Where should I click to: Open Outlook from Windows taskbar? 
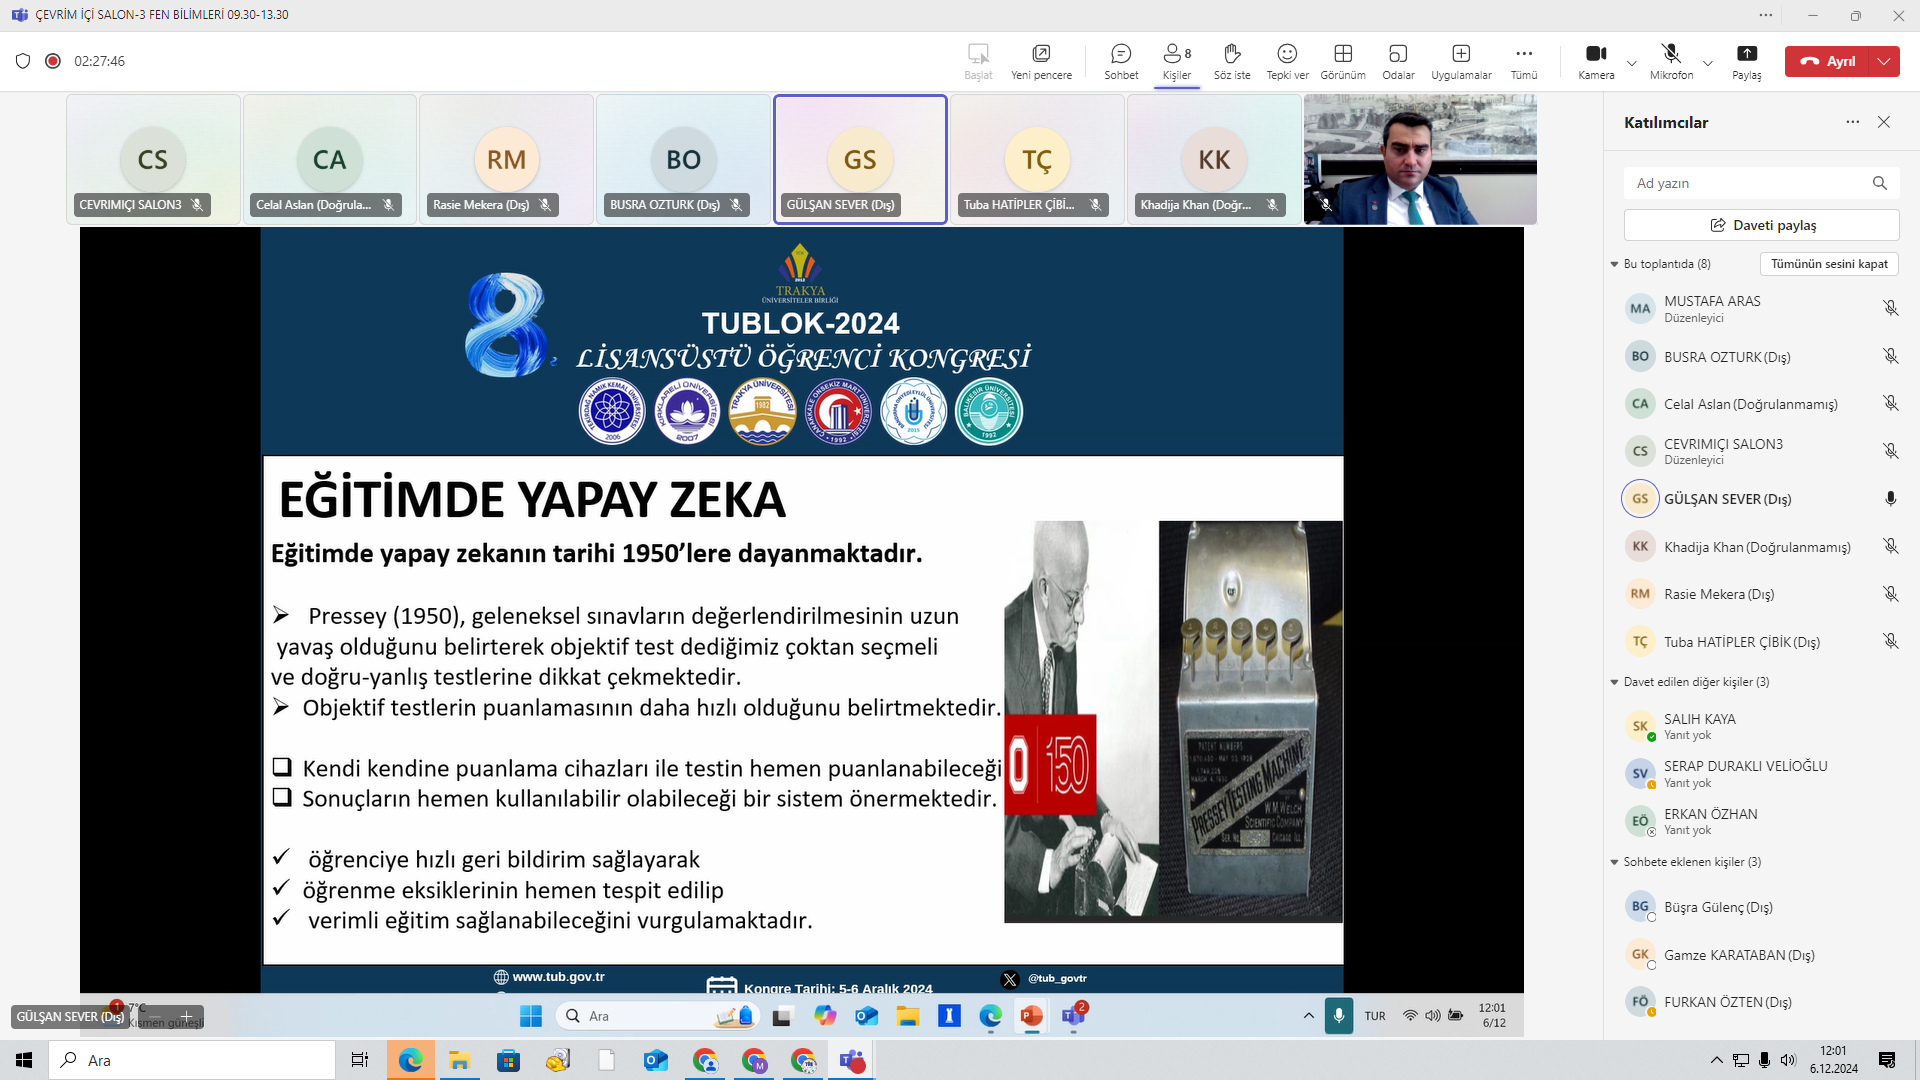coord(656,1060)
